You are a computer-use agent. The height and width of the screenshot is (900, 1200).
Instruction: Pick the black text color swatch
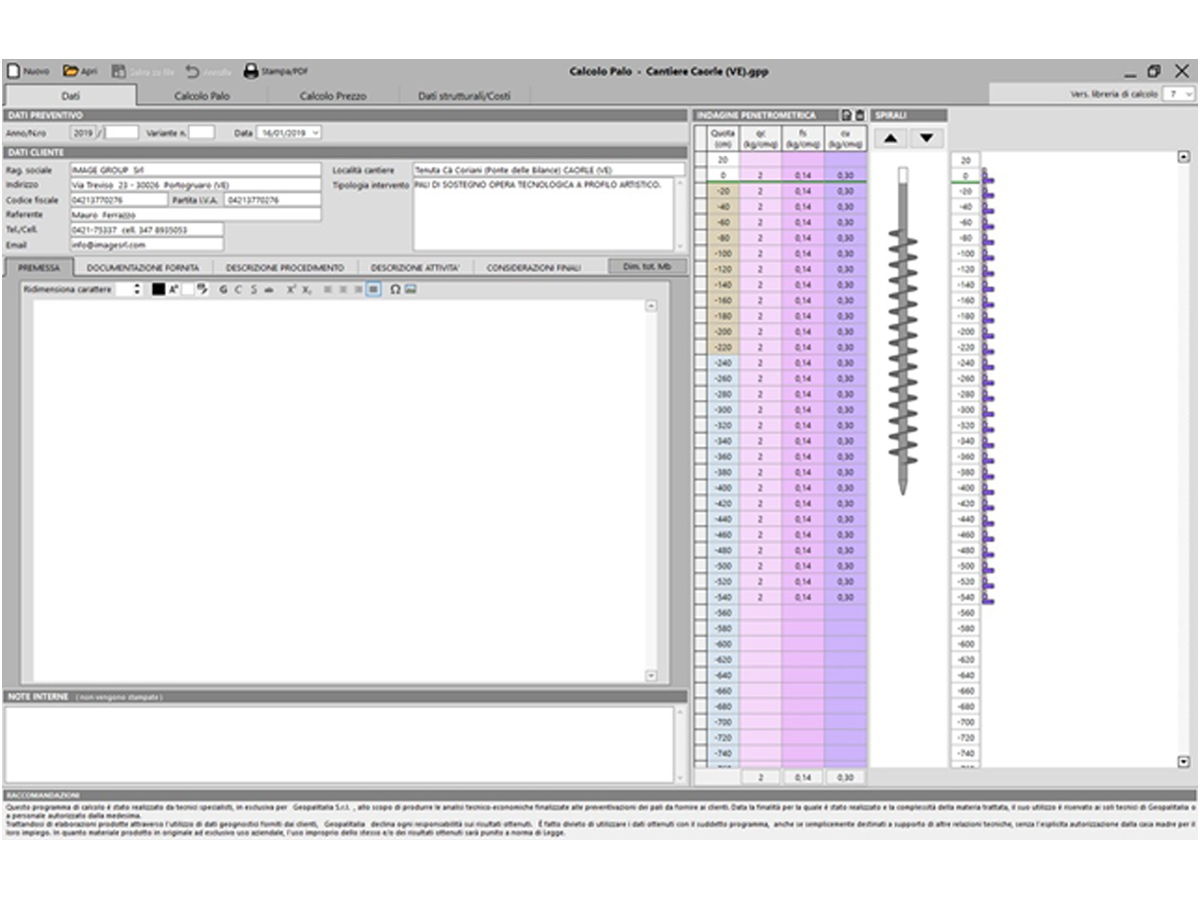click(x=158, y=289)
